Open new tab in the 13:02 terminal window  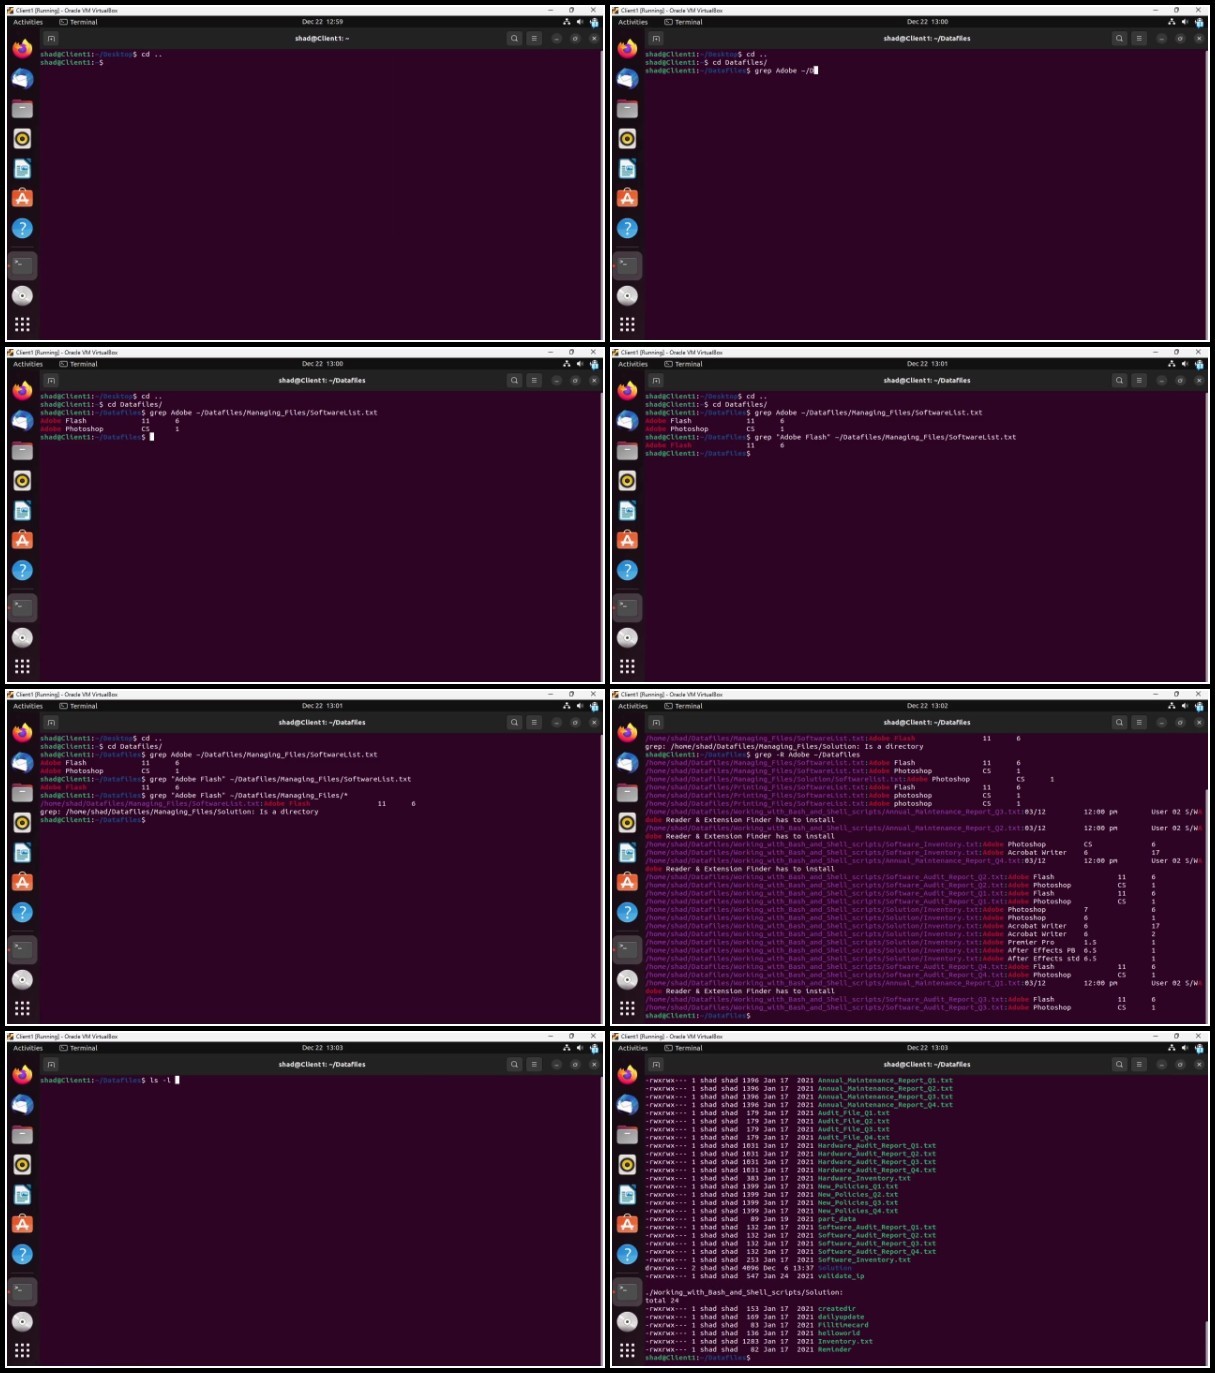656,722
